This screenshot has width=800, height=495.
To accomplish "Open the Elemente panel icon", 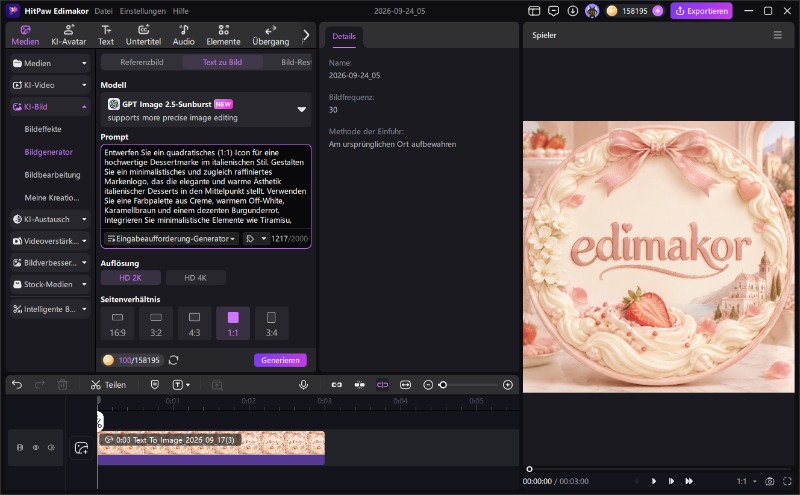I will [223, 35].
